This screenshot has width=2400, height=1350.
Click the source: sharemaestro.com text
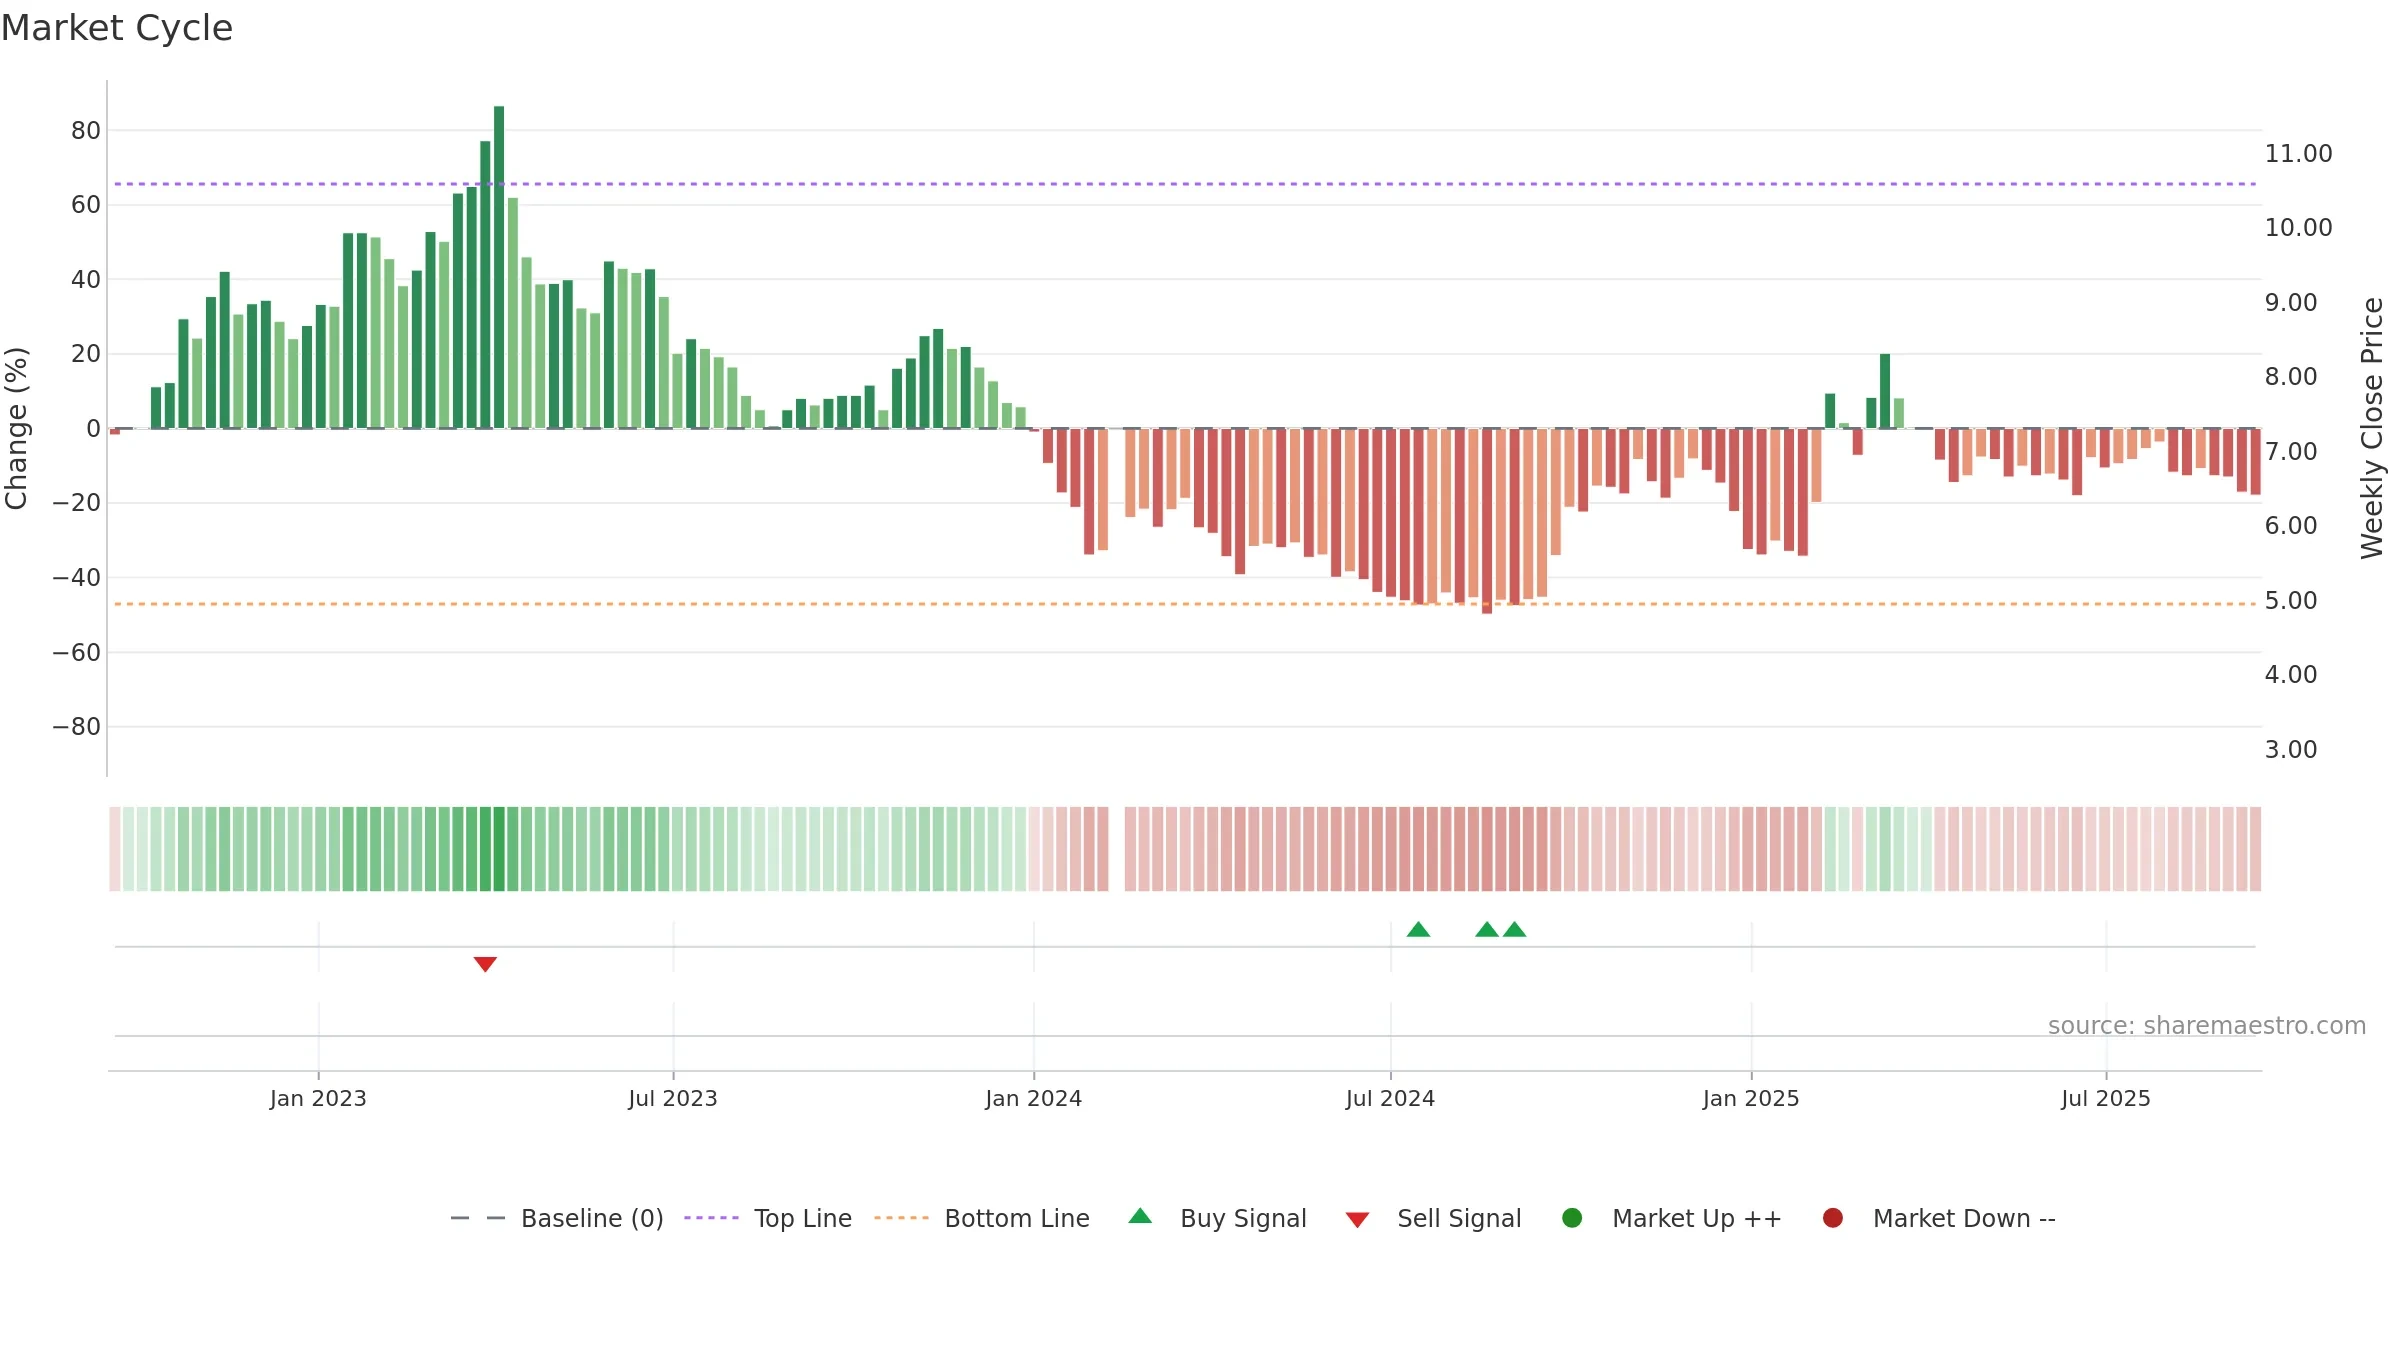2207,1026
